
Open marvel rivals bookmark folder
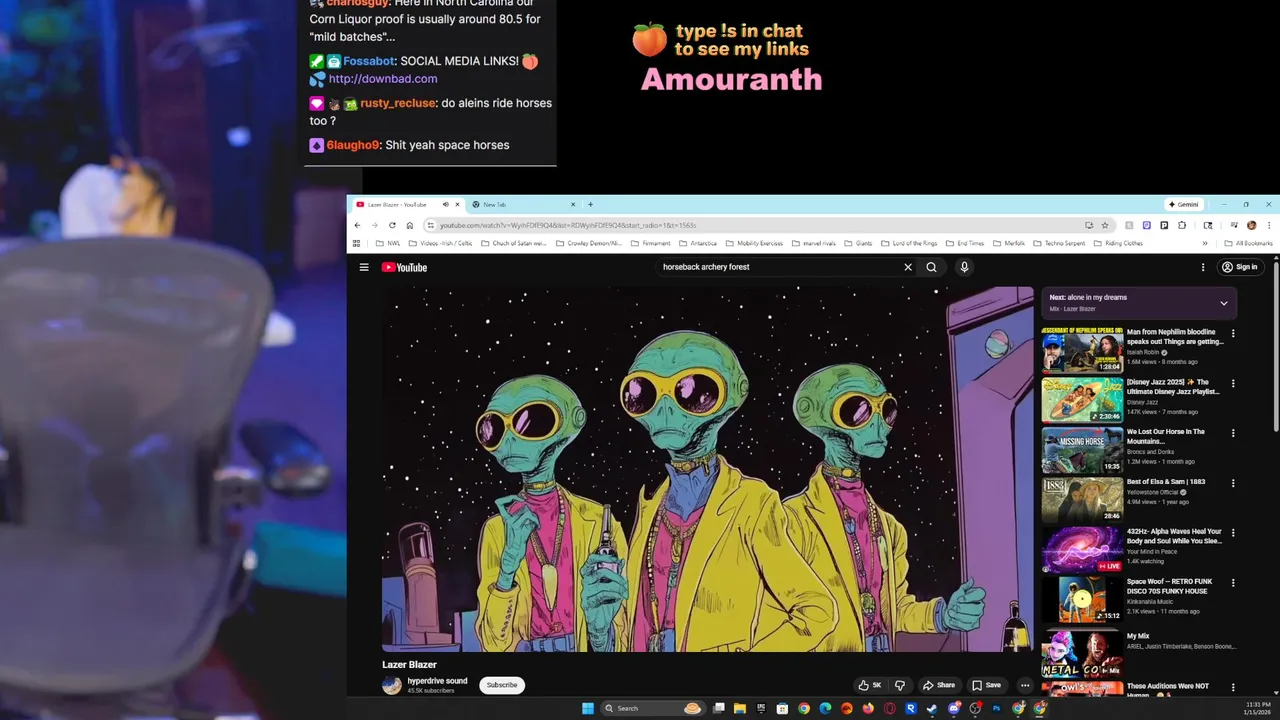pyautogui.click(x=813, y=243)
